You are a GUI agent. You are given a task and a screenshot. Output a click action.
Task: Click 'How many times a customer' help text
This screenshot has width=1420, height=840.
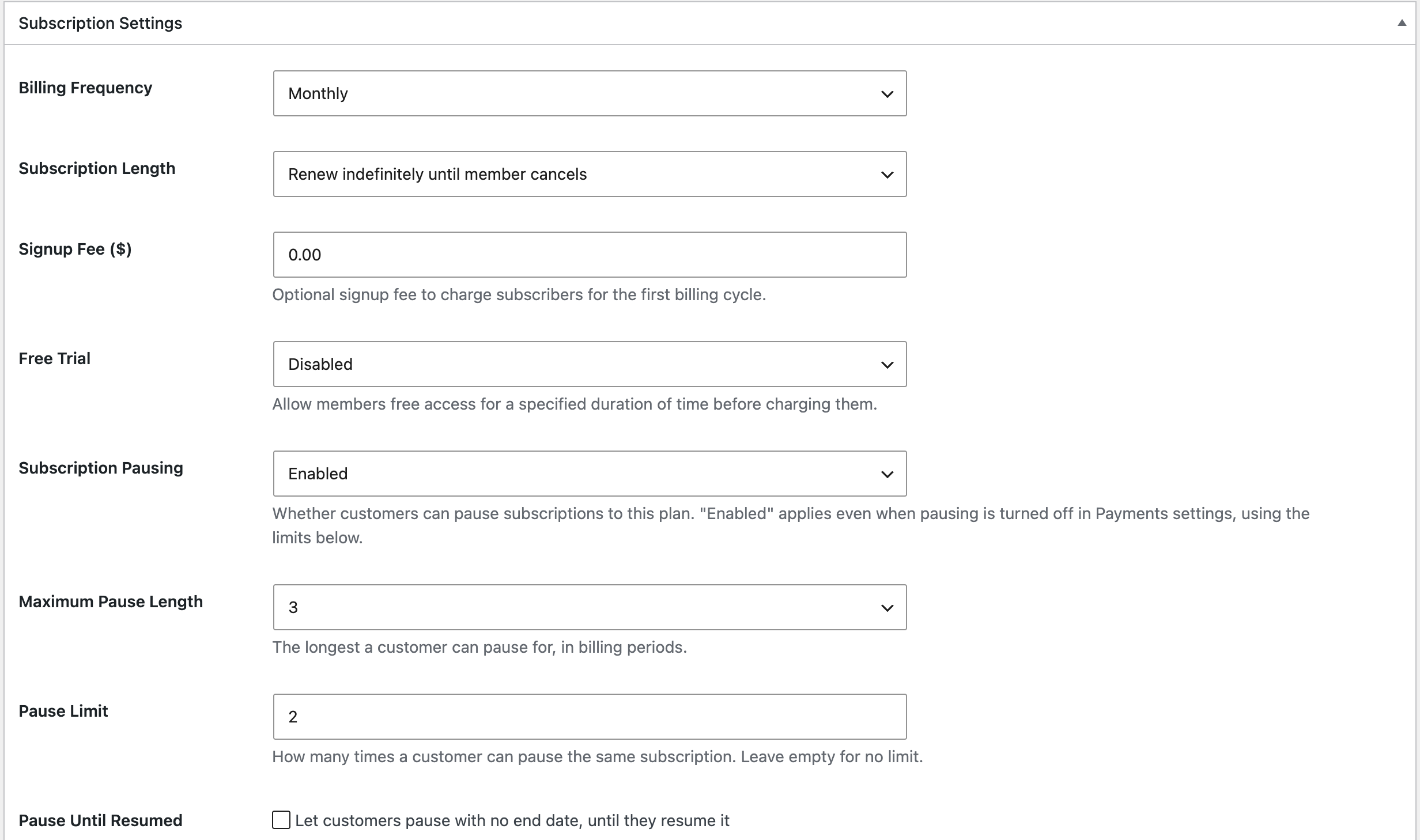pyautogui.click(x=598, y=757)
